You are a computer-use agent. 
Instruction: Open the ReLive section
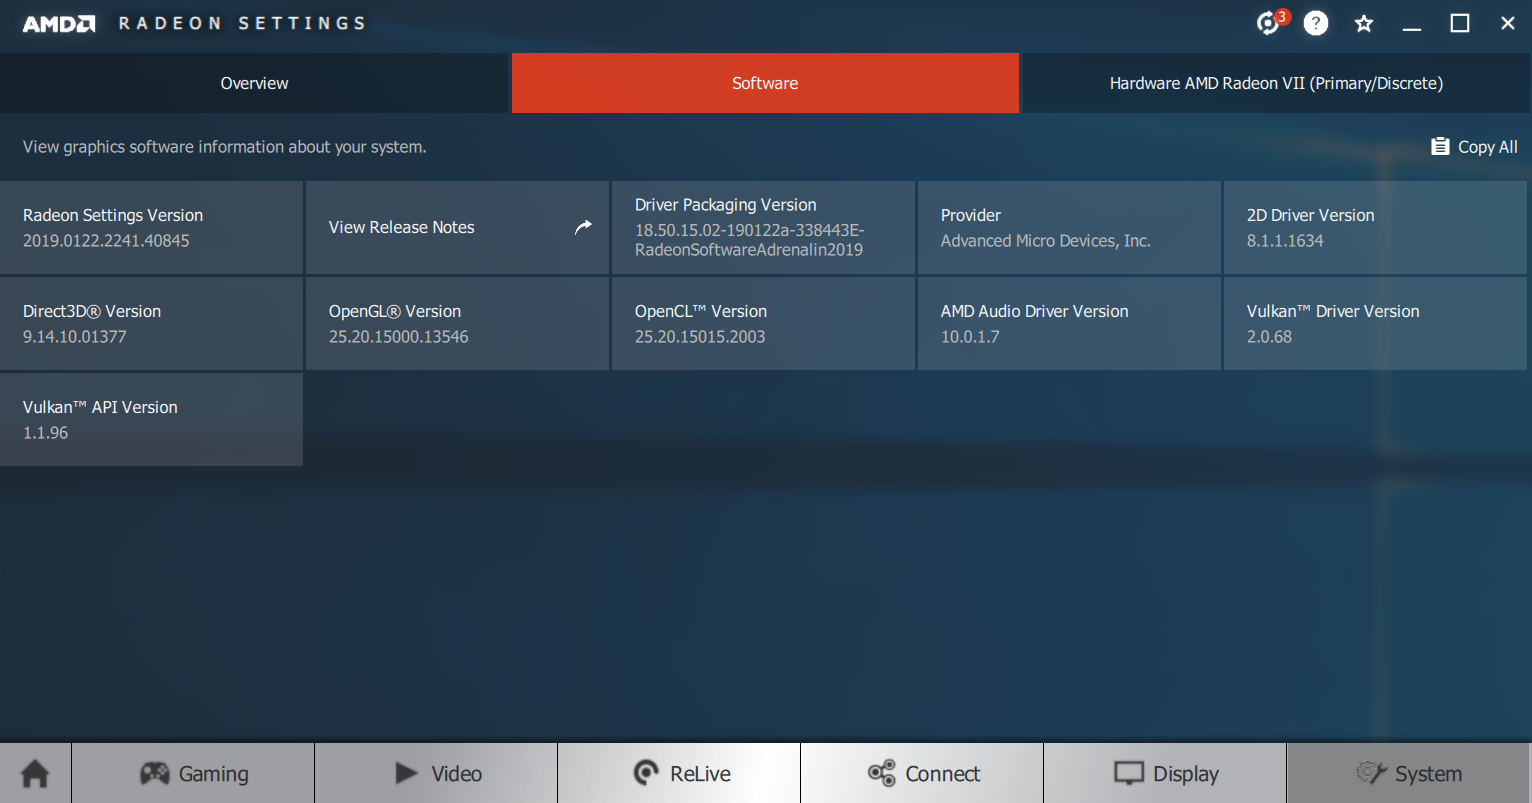680,773
